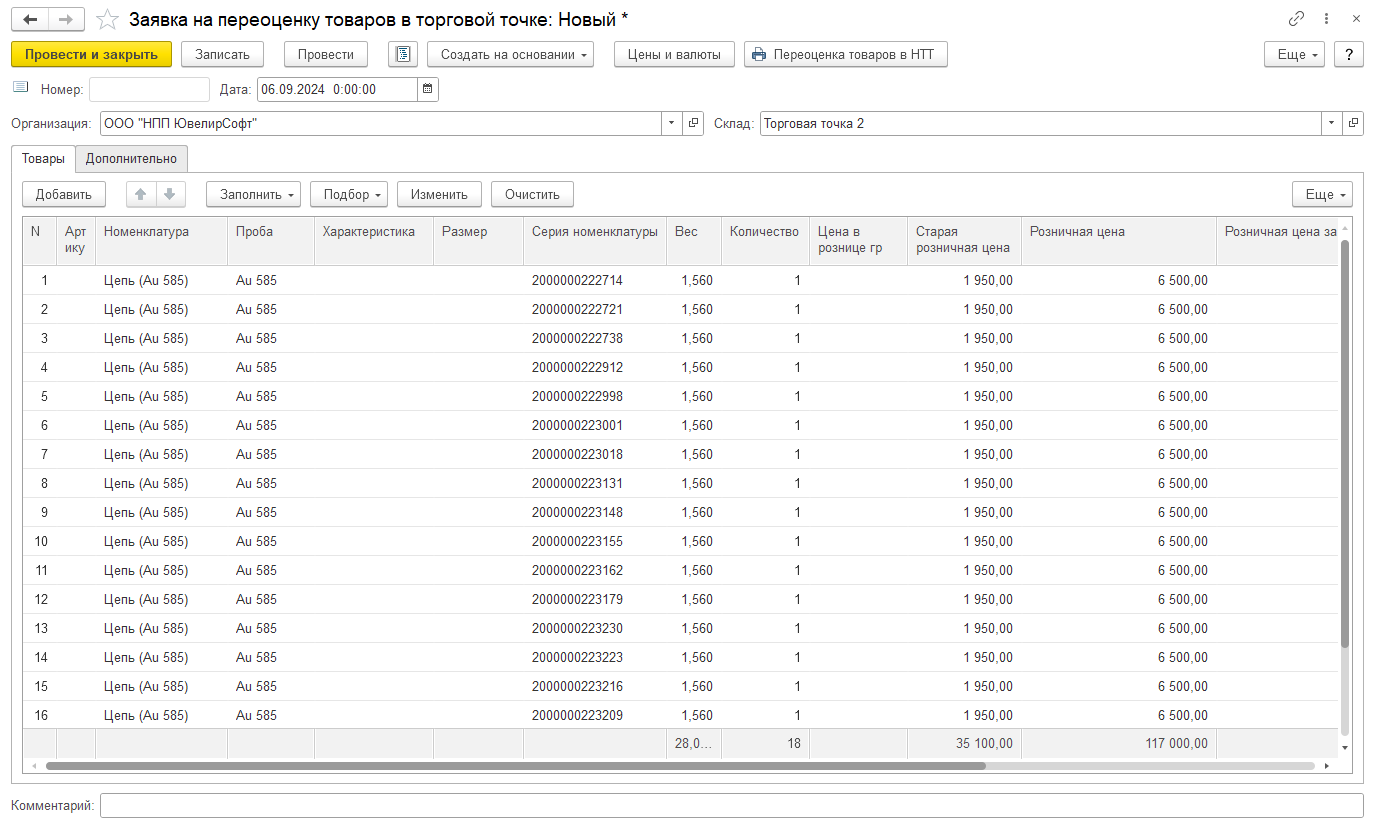Viewport: 1376px width, 827px height.
Task: Click the Склад field Торговая точка 2
Action: click(x=1041, y=123)
